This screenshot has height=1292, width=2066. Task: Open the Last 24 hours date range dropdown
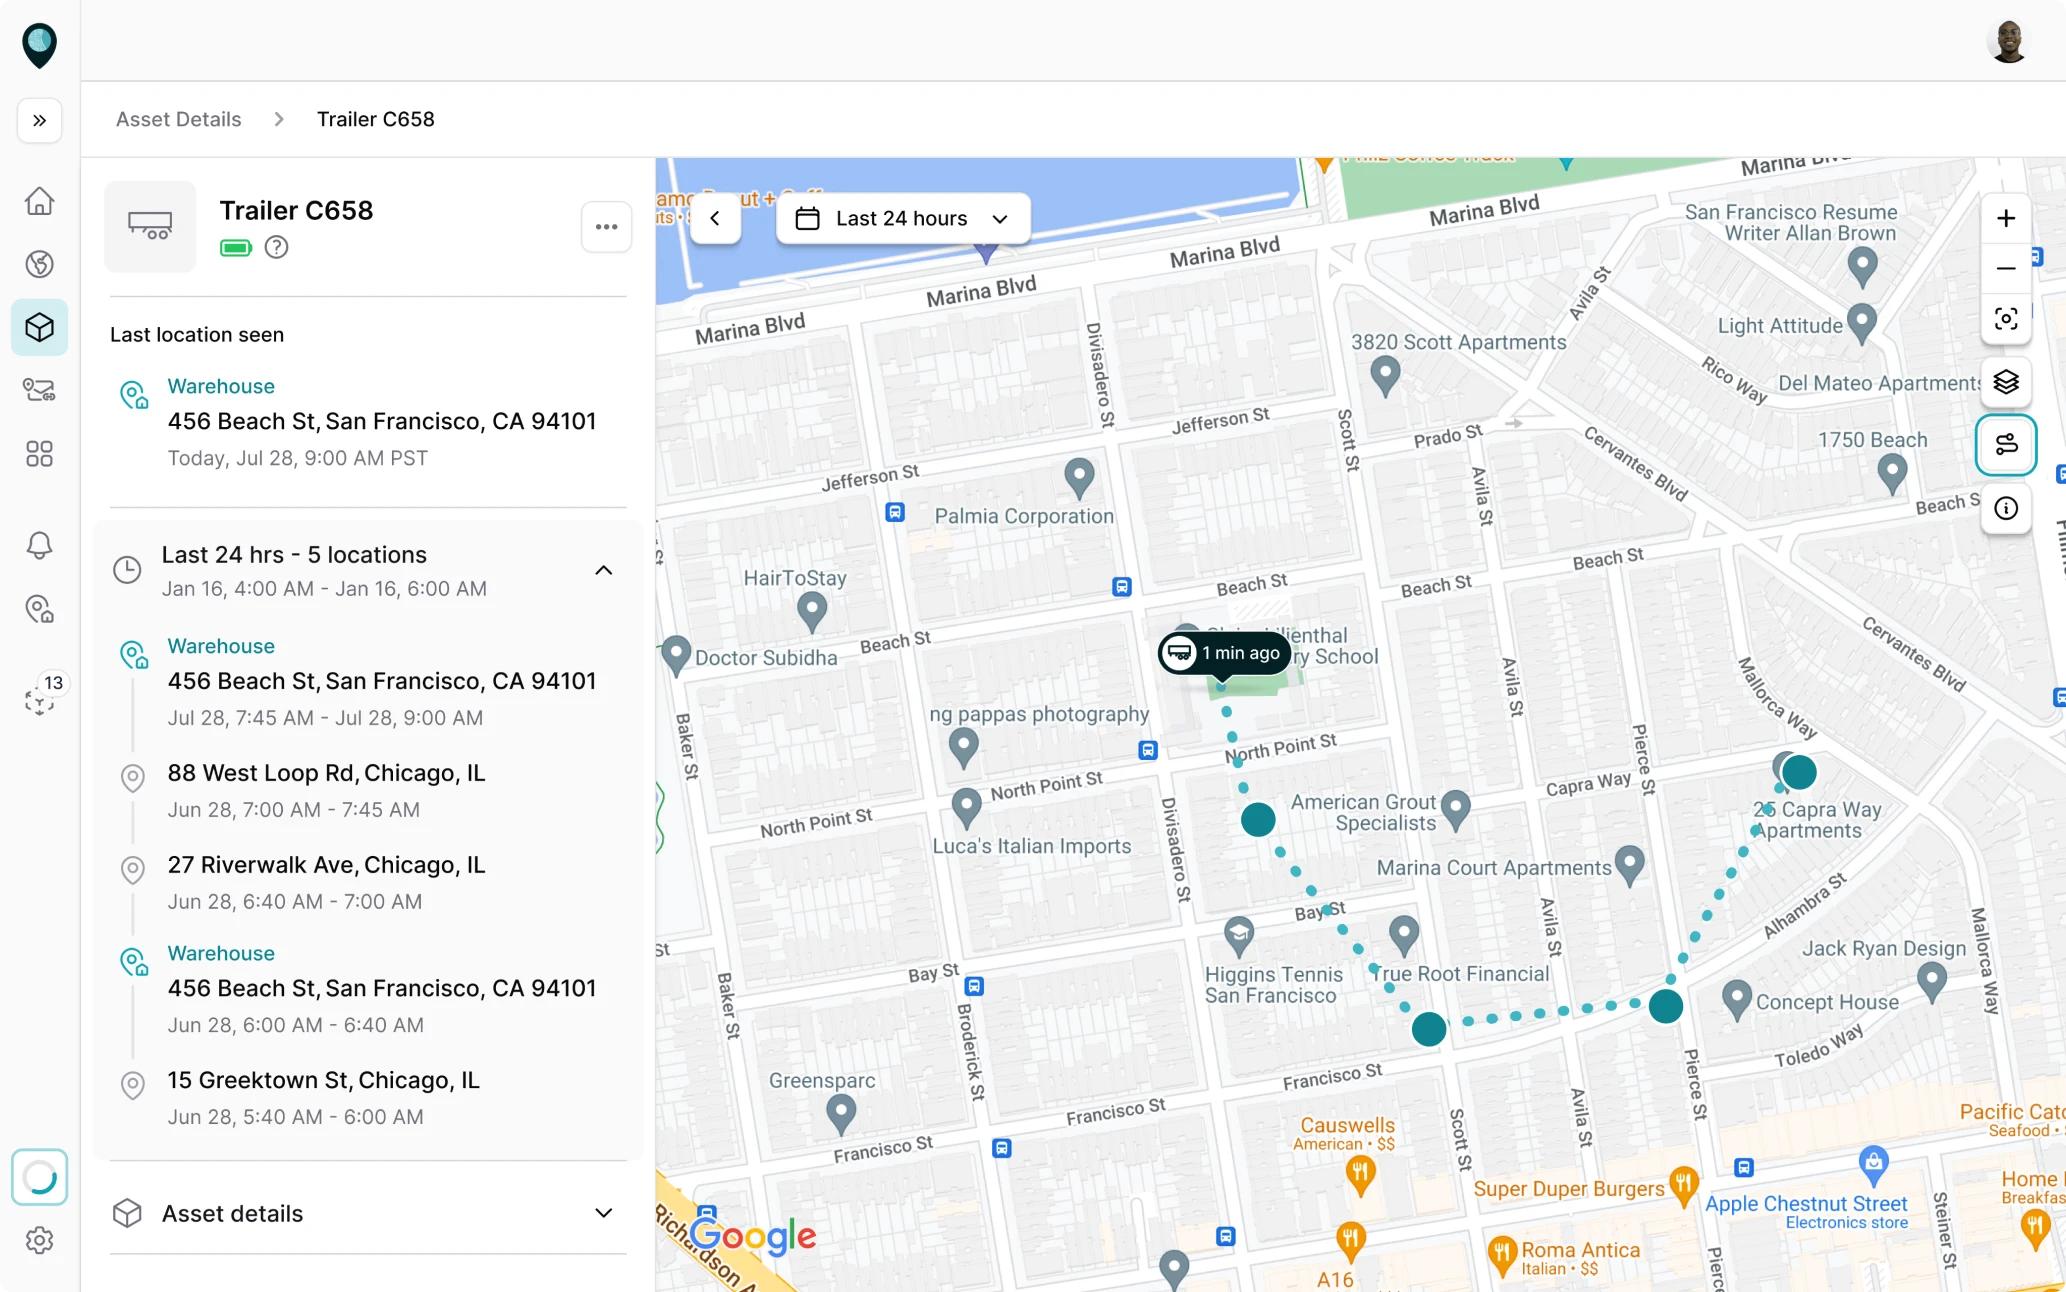point(901,218)
